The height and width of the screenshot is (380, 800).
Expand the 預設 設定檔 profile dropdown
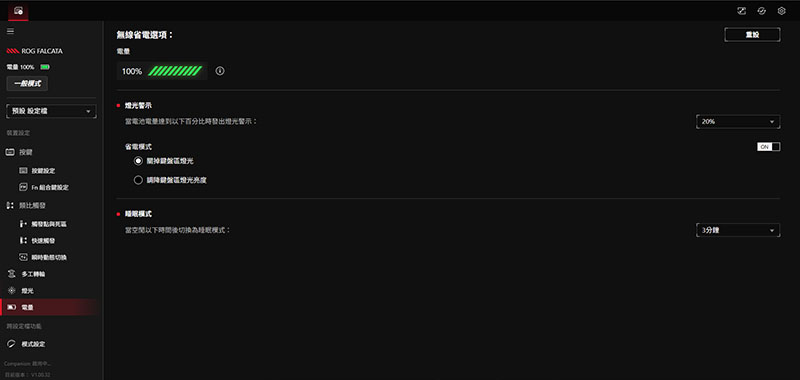[51, 111]
